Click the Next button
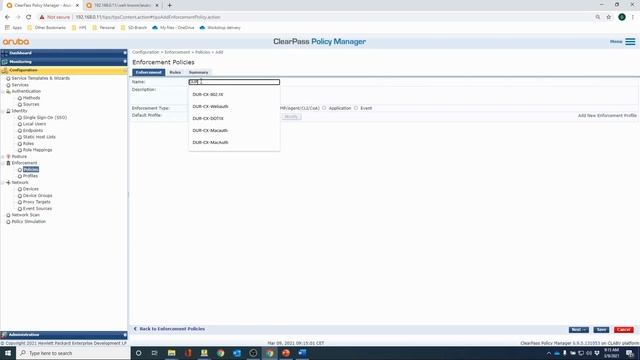The width and height of the screenshot is (640, 360). [578, 330]
